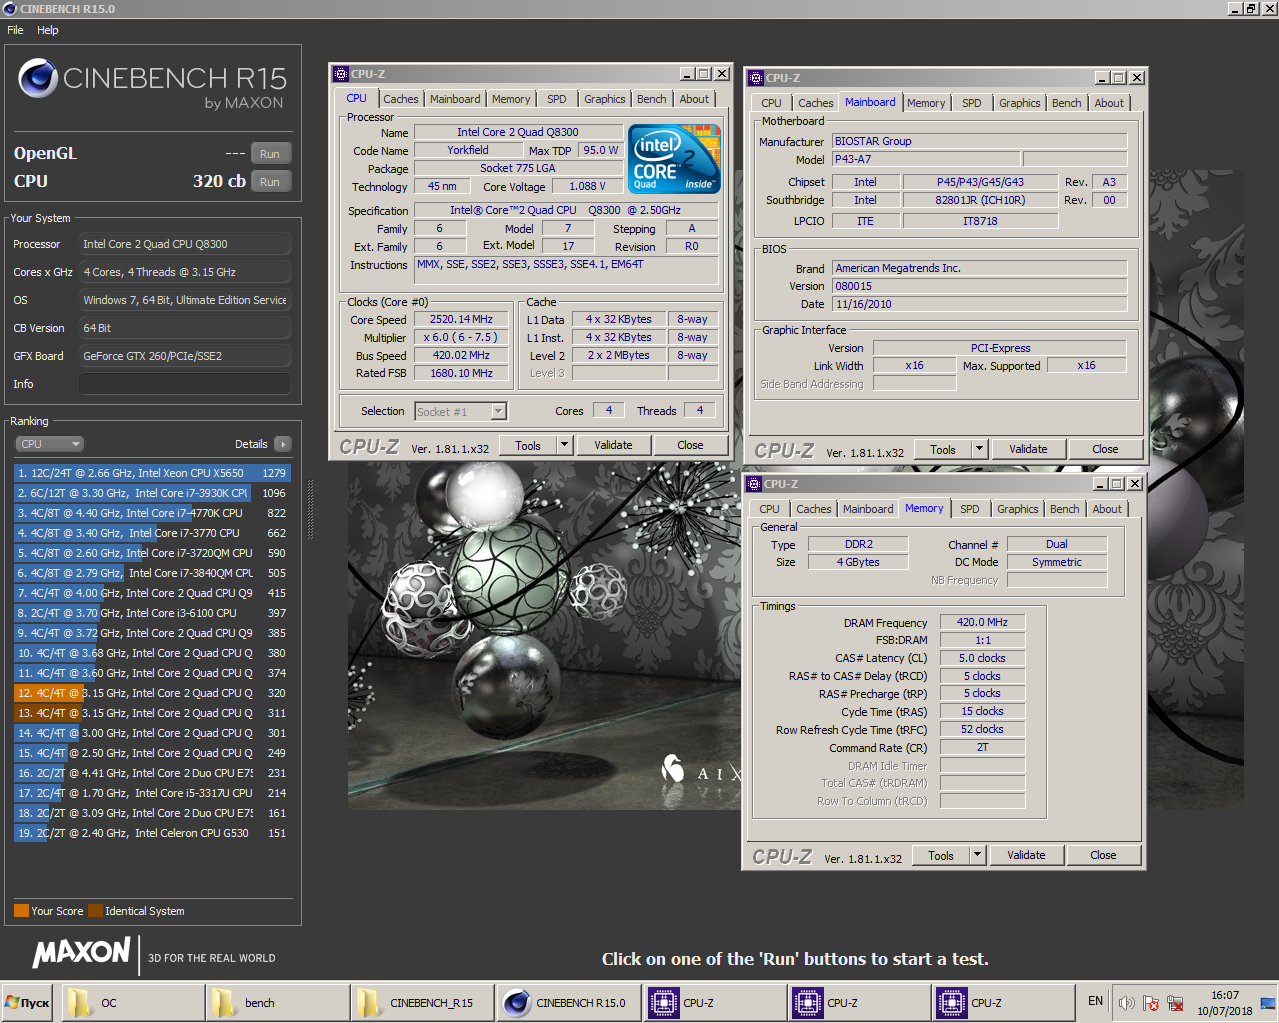
Task: Open the Ranking CPU dropdown
Action: tap(49, 444)
